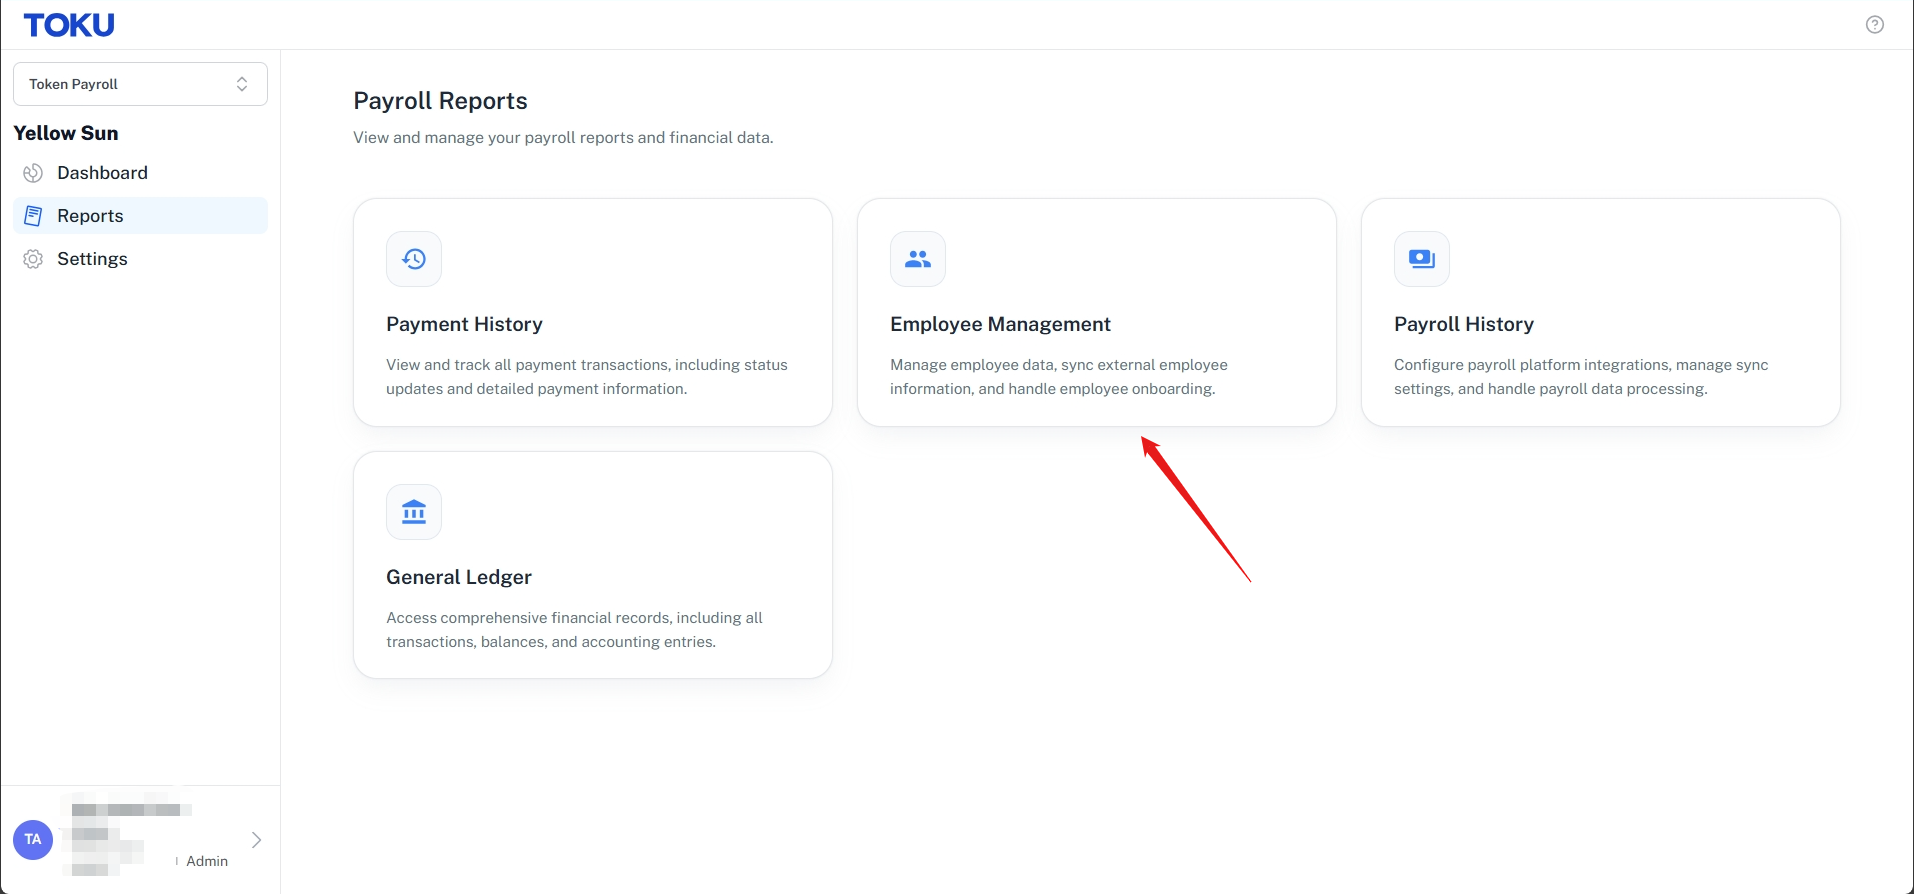Click the General Ledger bank icon
Screen dimensions: 1914x894
click(414, 512)
